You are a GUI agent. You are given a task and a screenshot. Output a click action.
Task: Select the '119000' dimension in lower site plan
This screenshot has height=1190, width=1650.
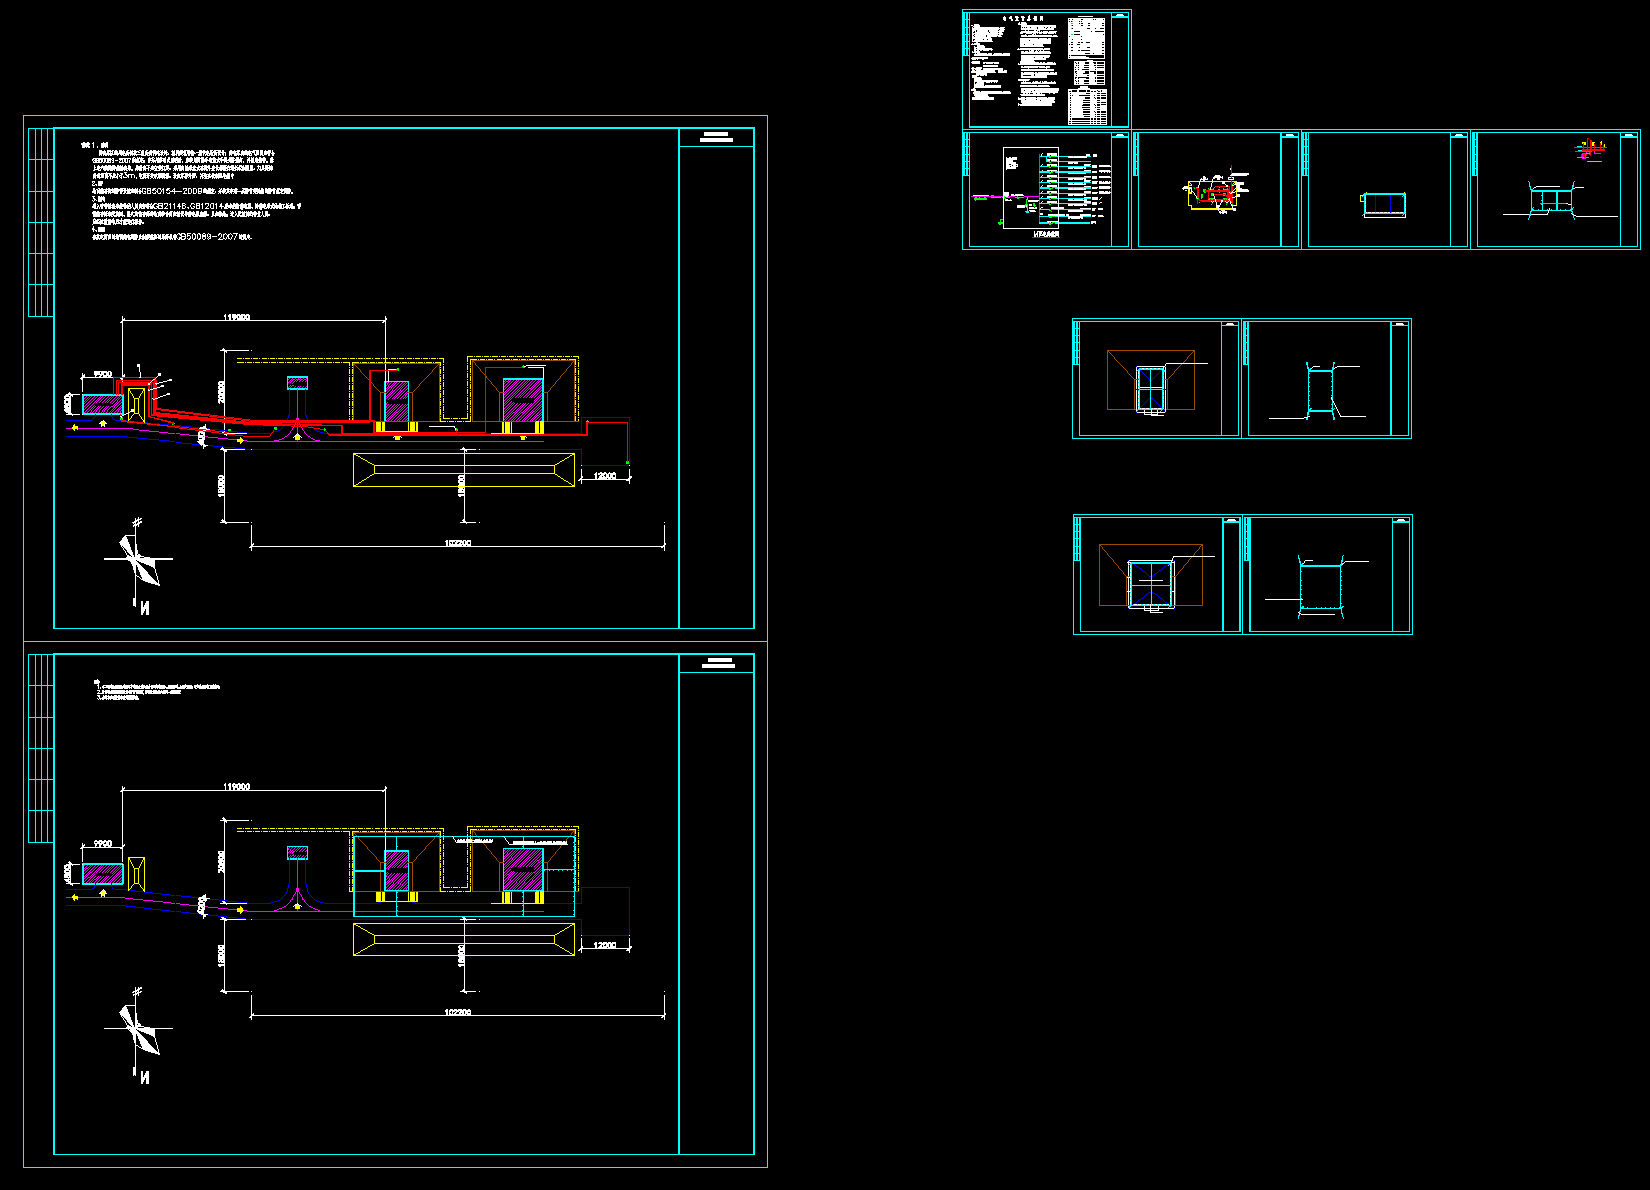(236, 787)
